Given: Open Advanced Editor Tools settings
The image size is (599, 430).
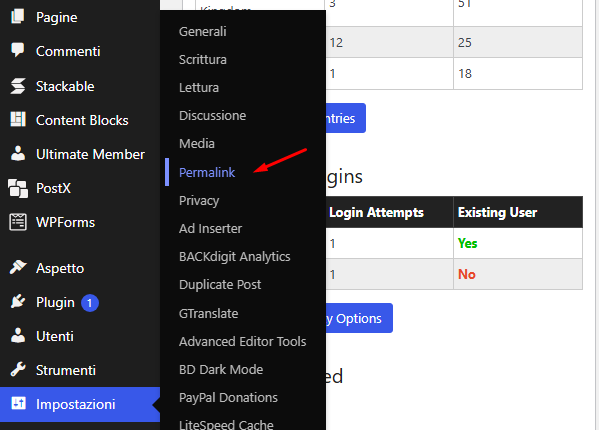Looking at the screenshot, I should tap(243, 341).
